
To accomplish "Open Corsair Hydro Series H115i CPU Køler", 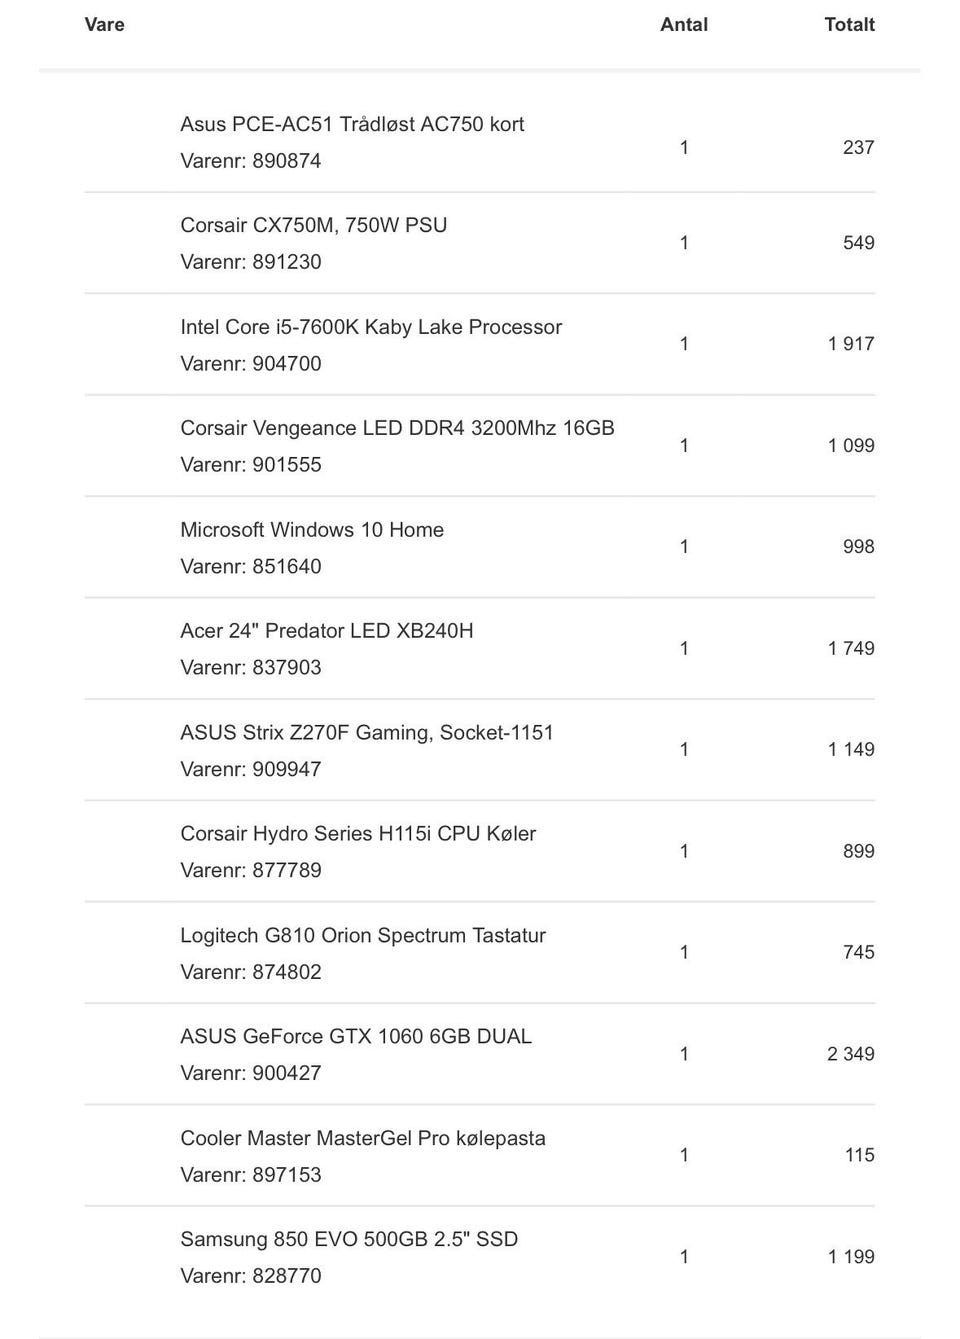I will 358,834.
